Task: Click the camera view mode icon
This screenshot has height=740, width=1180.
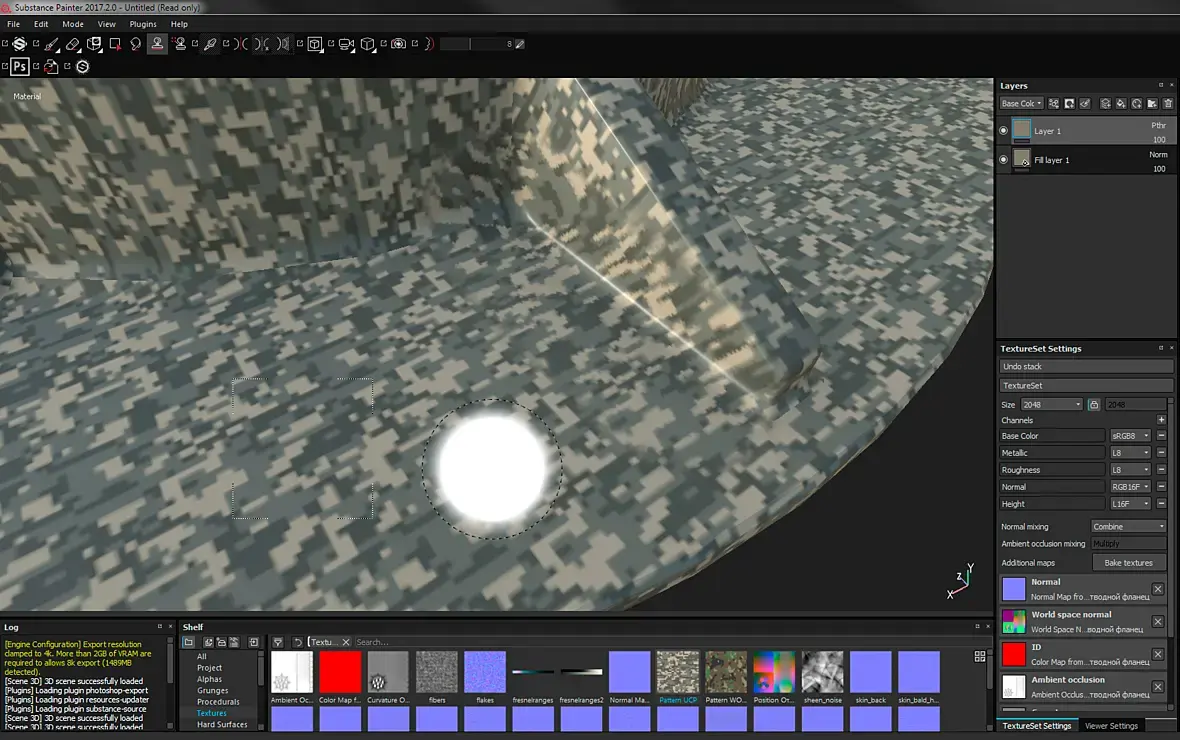Action: click(x=346, y=44)
